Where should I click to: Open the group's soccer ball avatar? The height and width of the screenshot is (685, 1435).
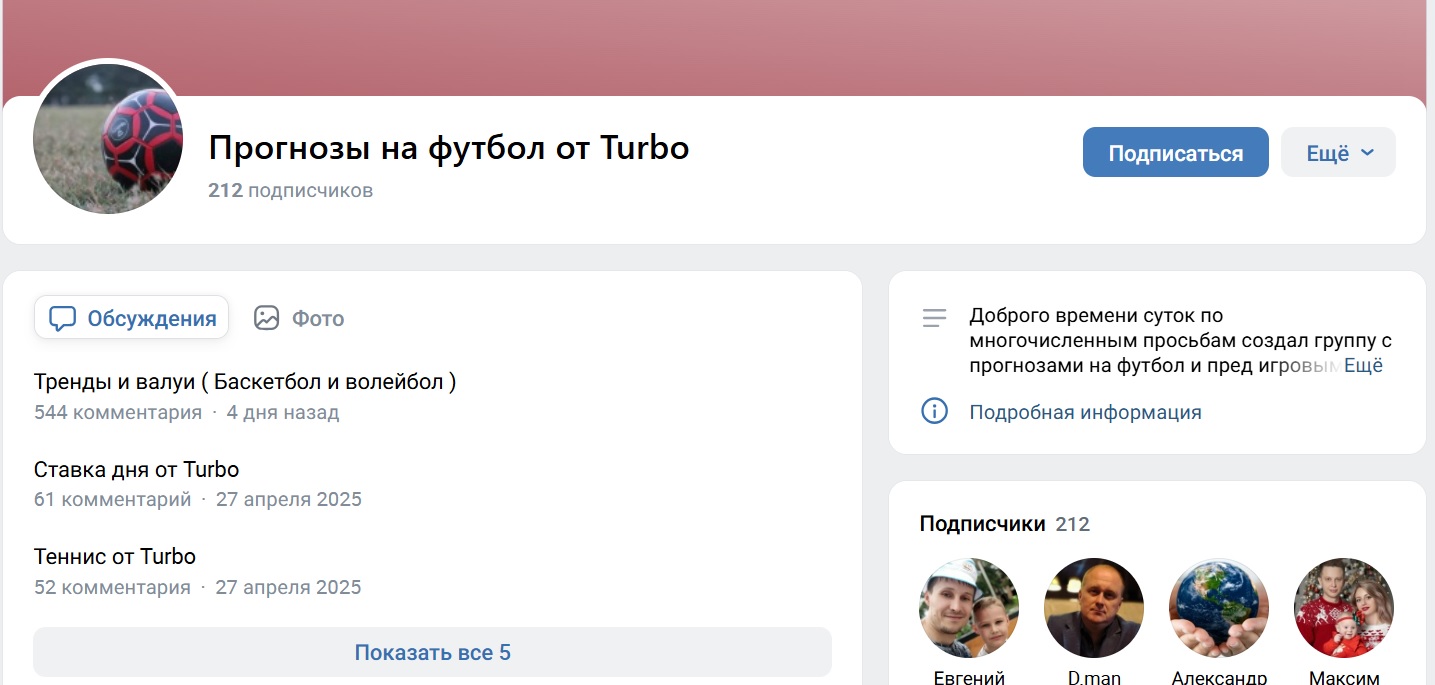pos(108,137)
